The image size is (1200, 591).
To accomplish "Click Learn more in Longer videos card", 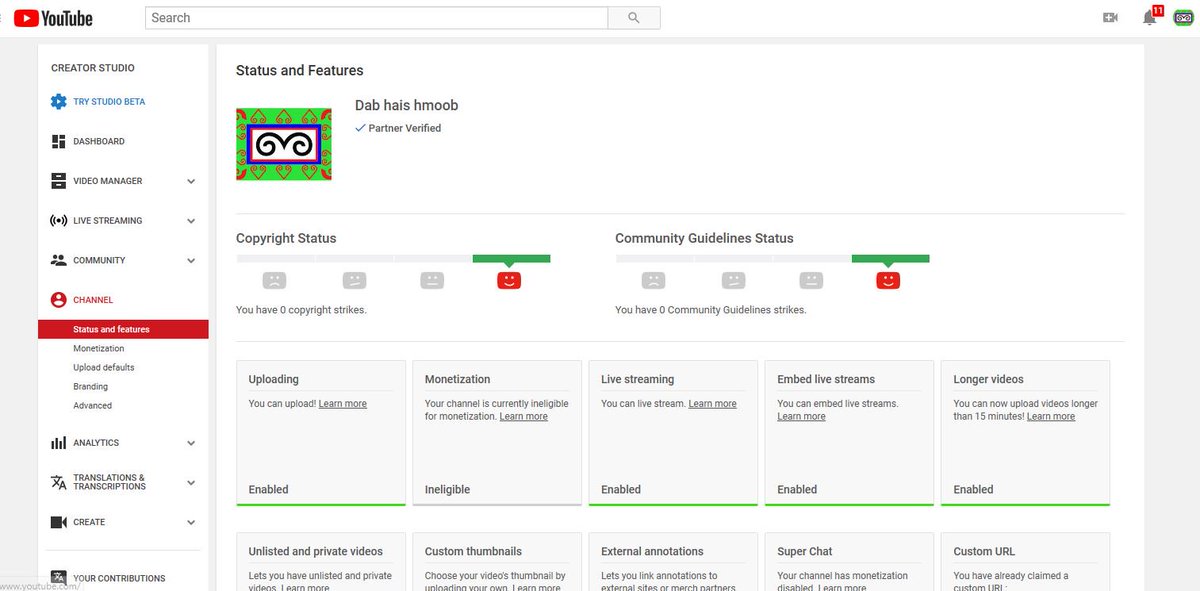I will click(x=1051, y=416).
